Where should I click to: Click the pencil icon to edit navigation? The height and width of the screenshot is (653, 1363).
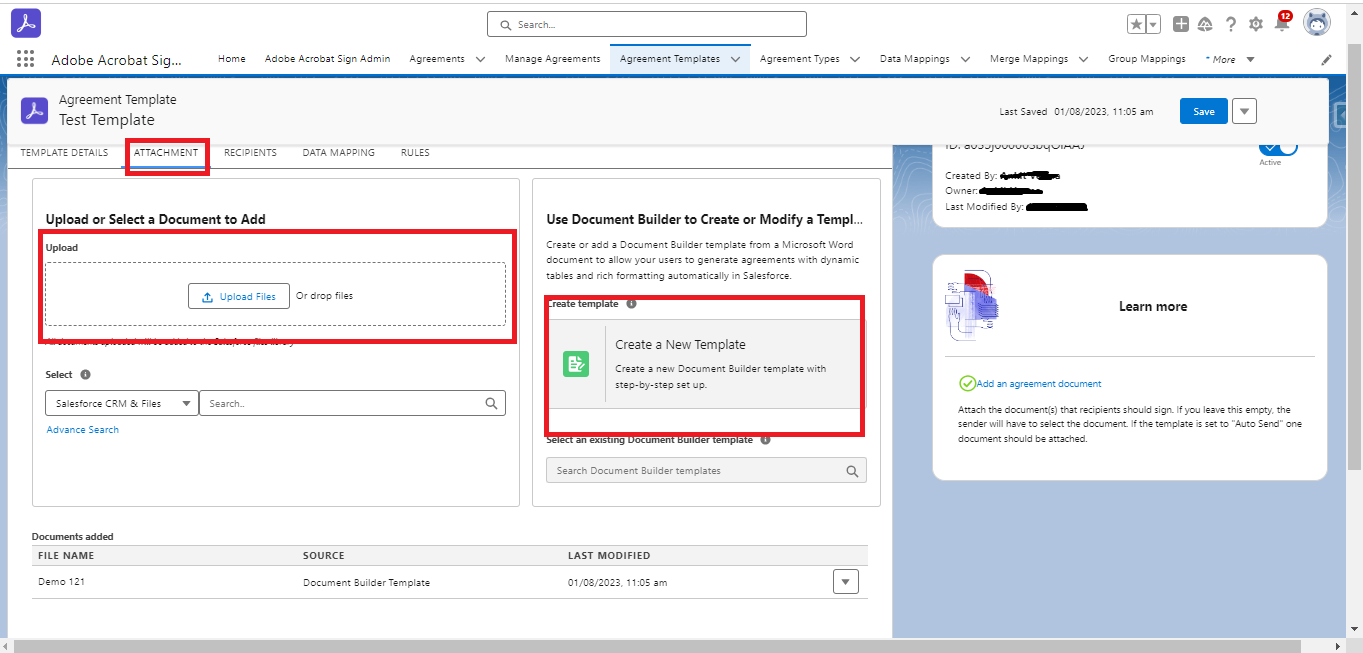click(1327, 60)
